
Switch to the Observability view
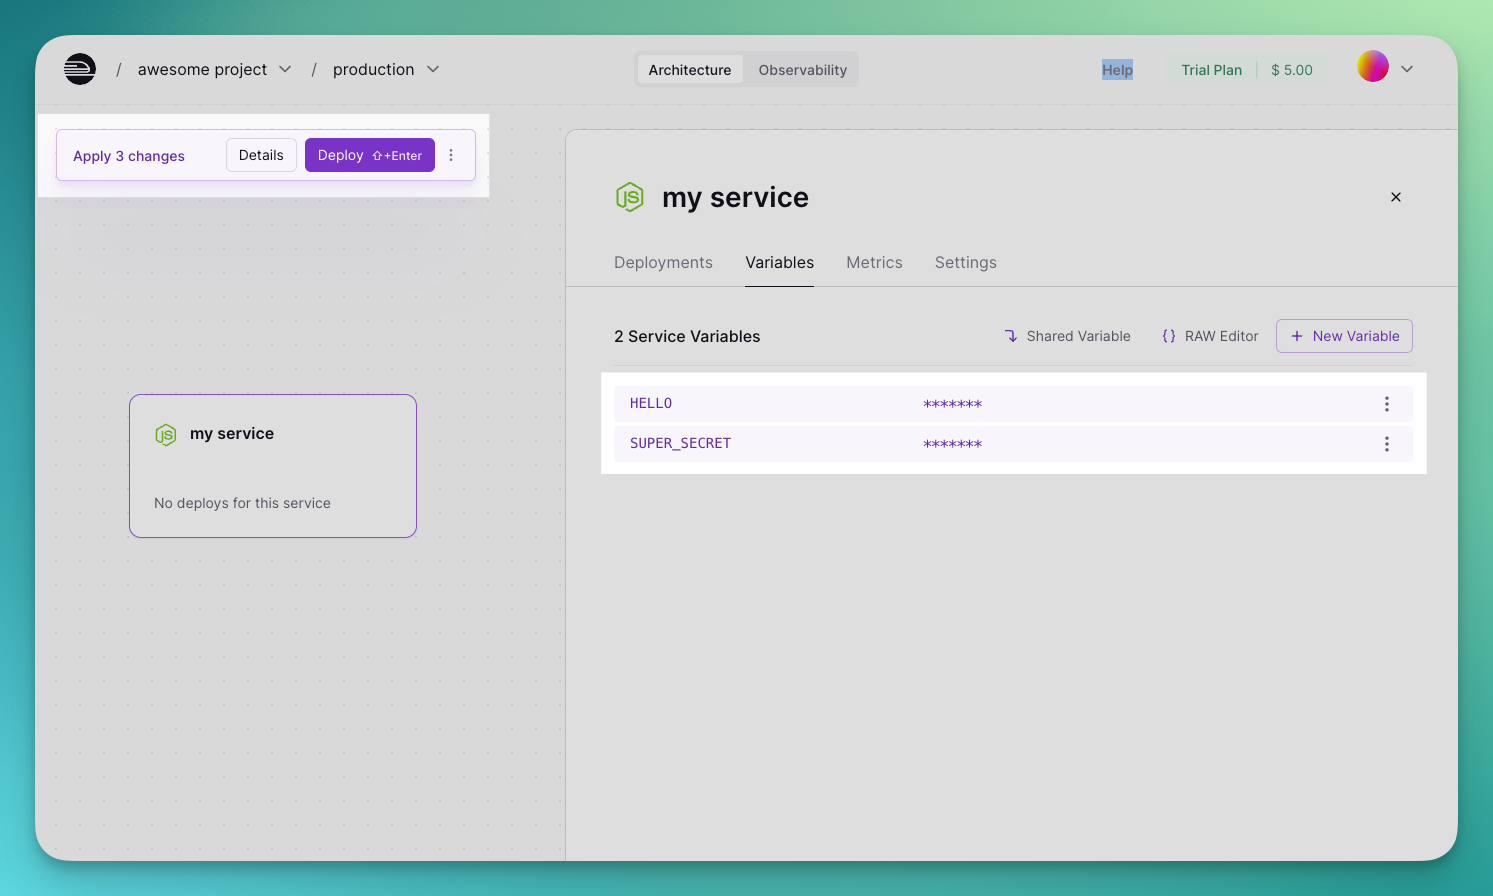point(802,70)
